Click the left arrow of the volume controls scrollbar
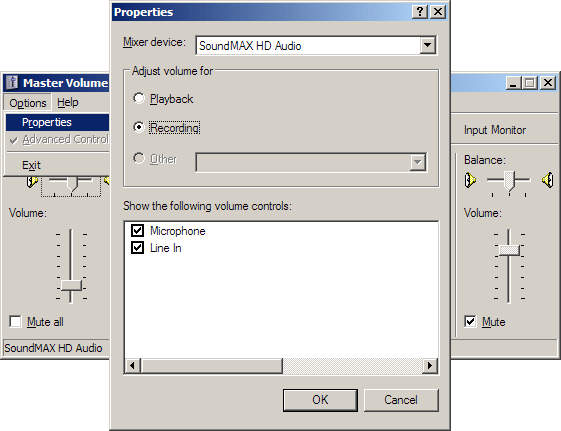Viewport: 561px width, 431px height. pyautogui.click(x=133, y=366)
